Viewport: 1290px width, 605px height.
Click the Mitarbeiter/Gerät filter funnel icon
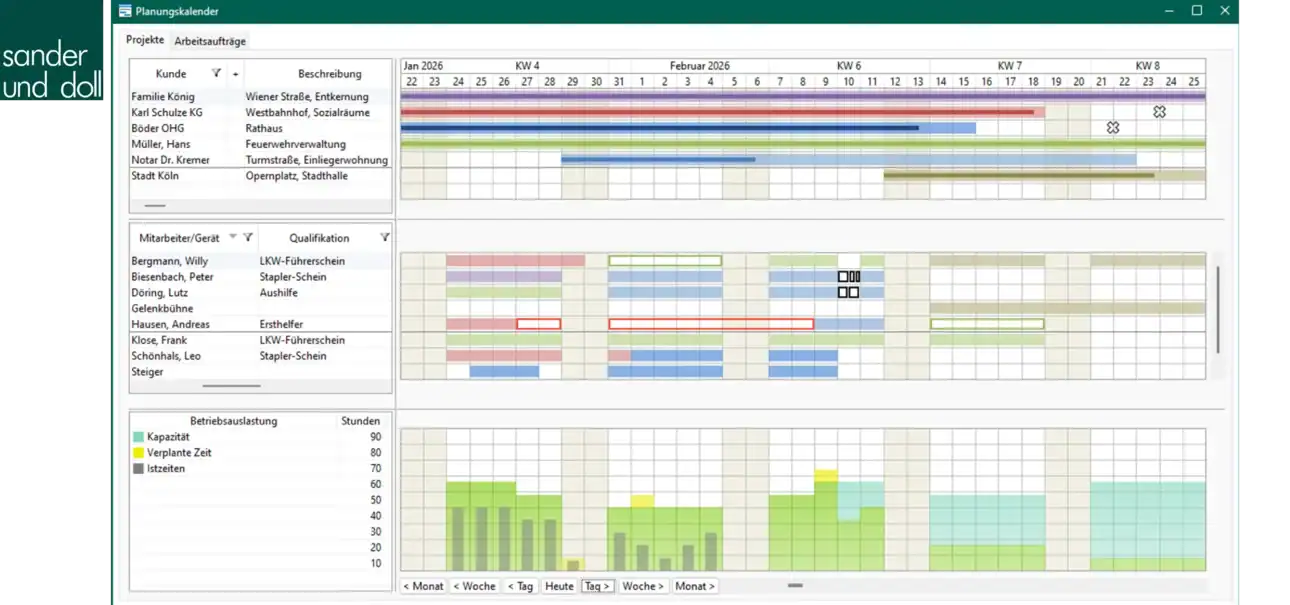point(248,237)
